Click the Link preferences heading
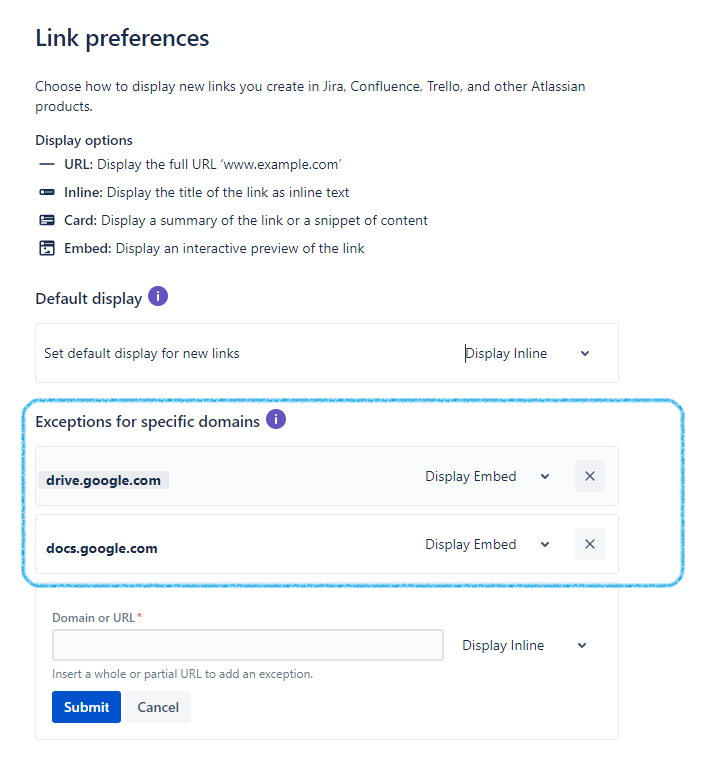Screen dimensions: 725x768 tap(122, 38)
